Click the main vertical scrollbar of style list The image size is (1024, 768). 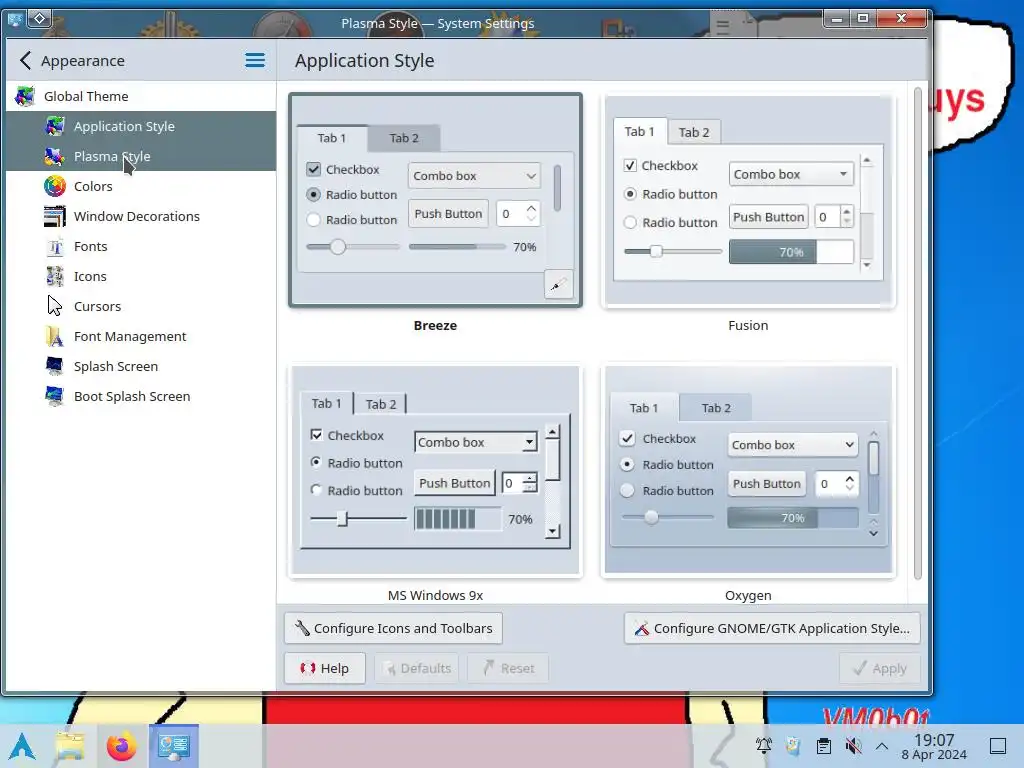(x=918, y=333)
